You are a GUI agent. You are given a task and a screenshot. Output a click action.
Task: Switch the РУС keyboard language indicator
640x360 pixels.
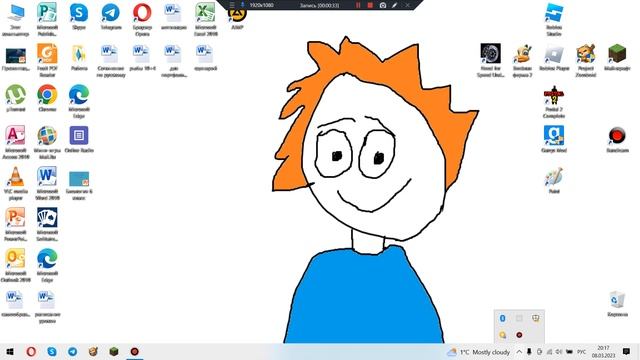pos(582,352)
